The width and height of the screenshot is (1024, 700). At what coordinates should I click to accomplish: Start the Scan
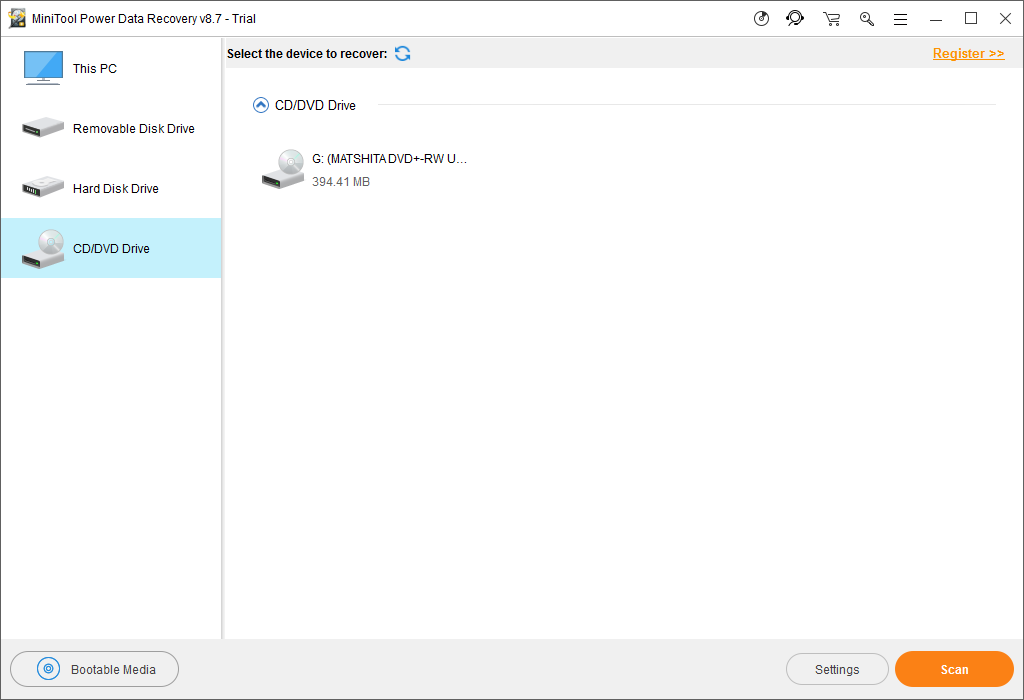tap(954, 669)
